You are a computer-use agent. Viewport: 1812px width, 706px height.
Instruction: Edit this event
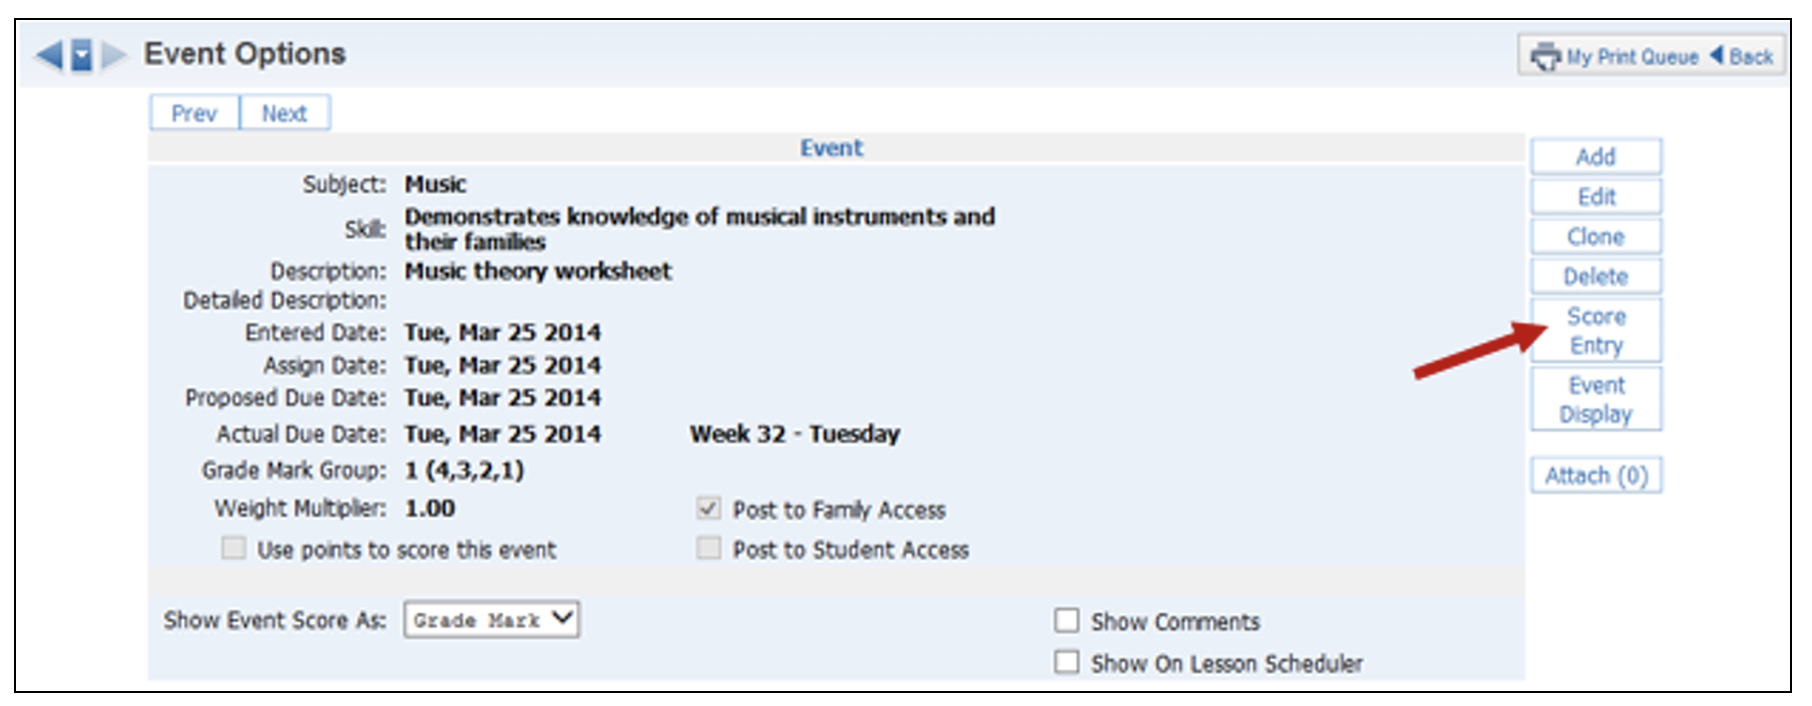click(1595, 197)
